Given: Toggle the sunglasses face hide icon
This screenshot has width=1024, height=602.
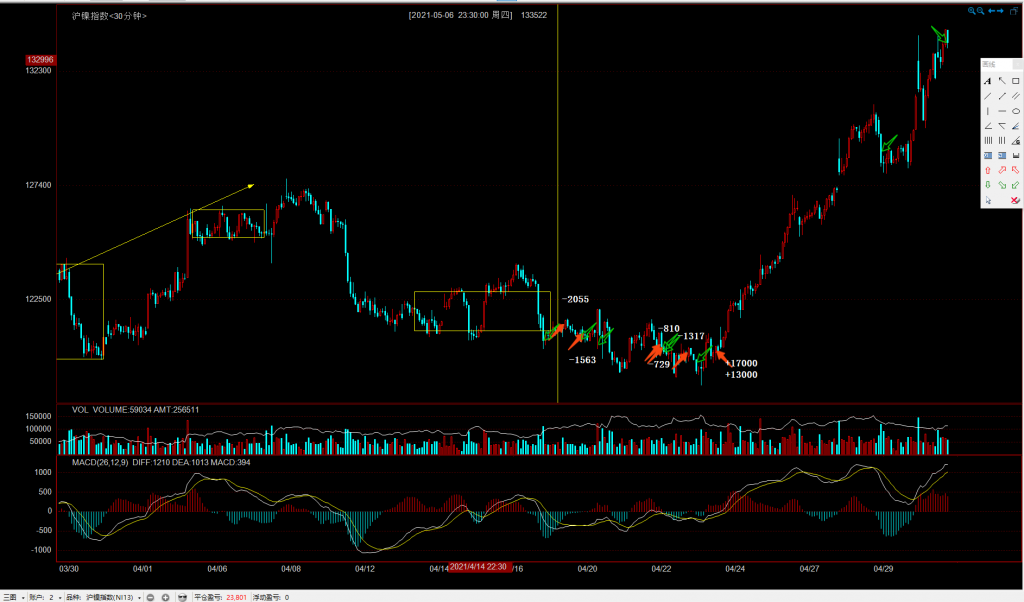Looking at the screenshot, I should pos(182,597).
